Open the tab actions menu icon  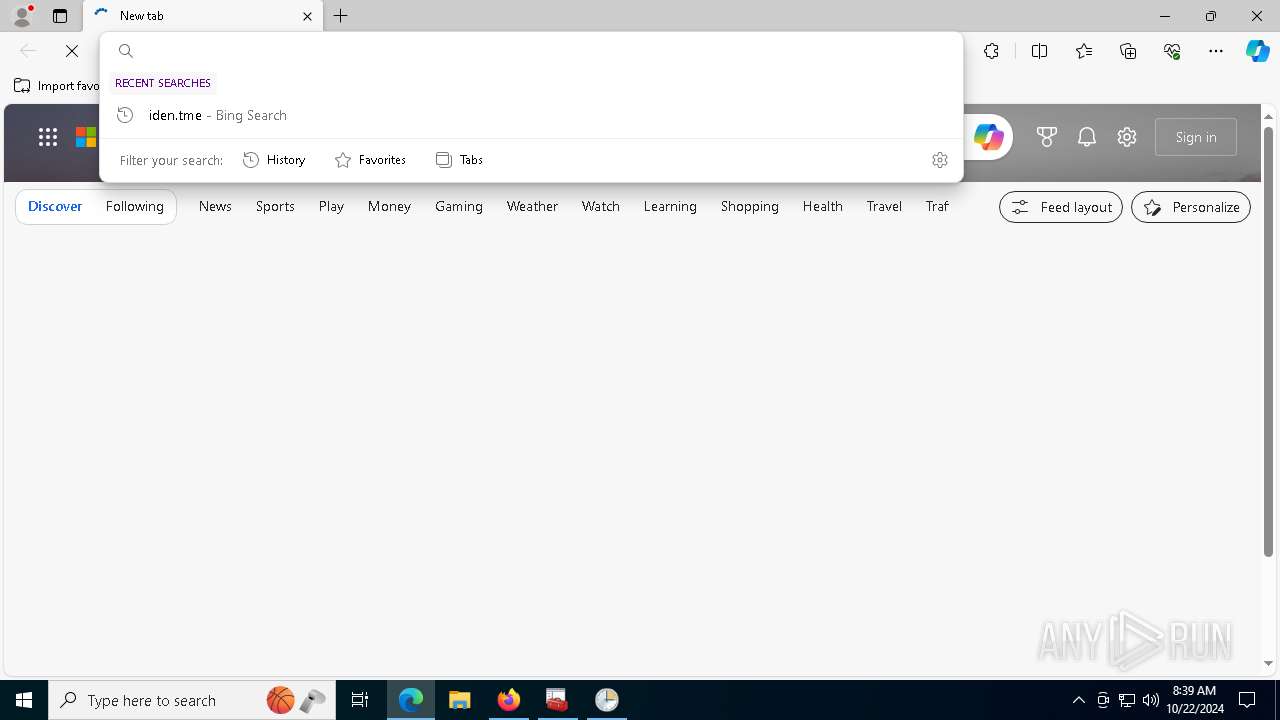(60, 16)
